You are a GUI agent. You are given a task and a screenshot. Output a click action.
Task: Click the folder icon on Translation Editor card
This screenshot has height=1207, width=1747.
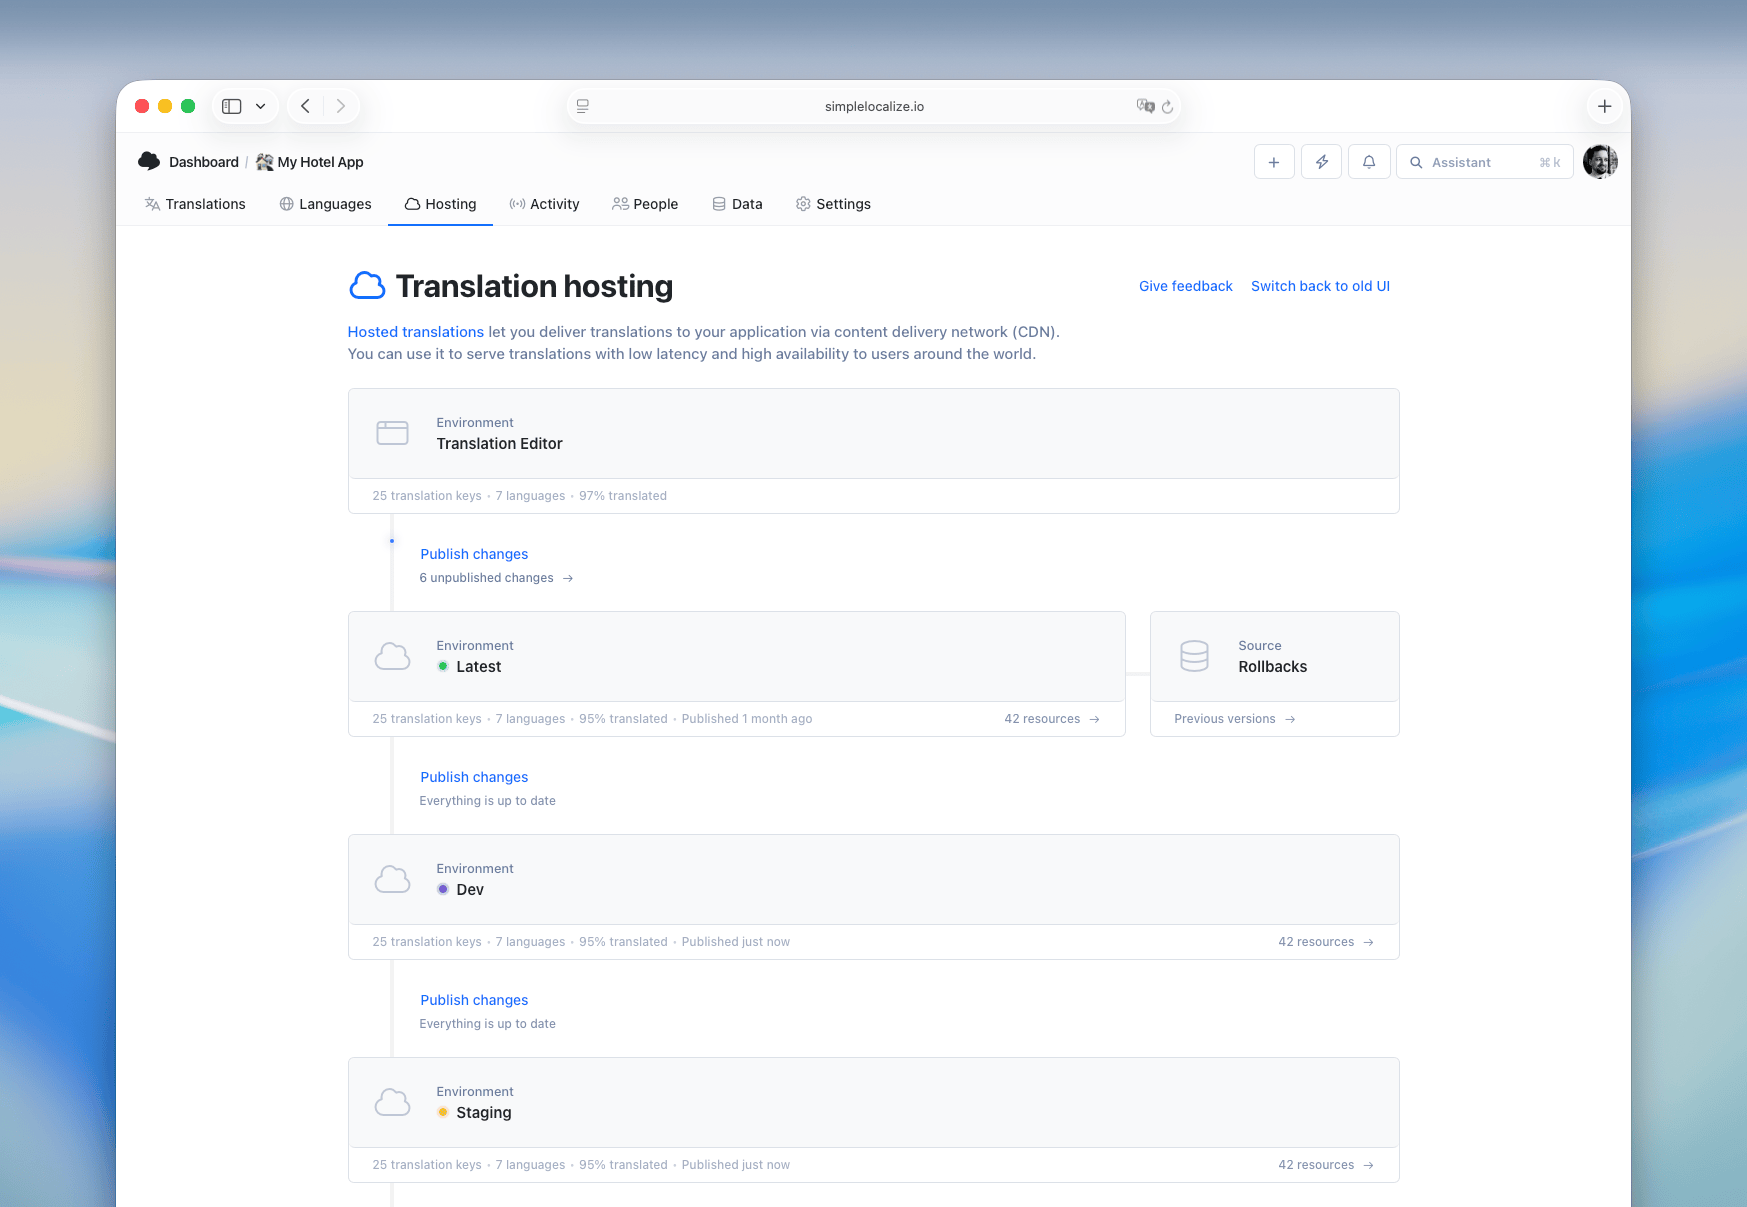[392, 432]
